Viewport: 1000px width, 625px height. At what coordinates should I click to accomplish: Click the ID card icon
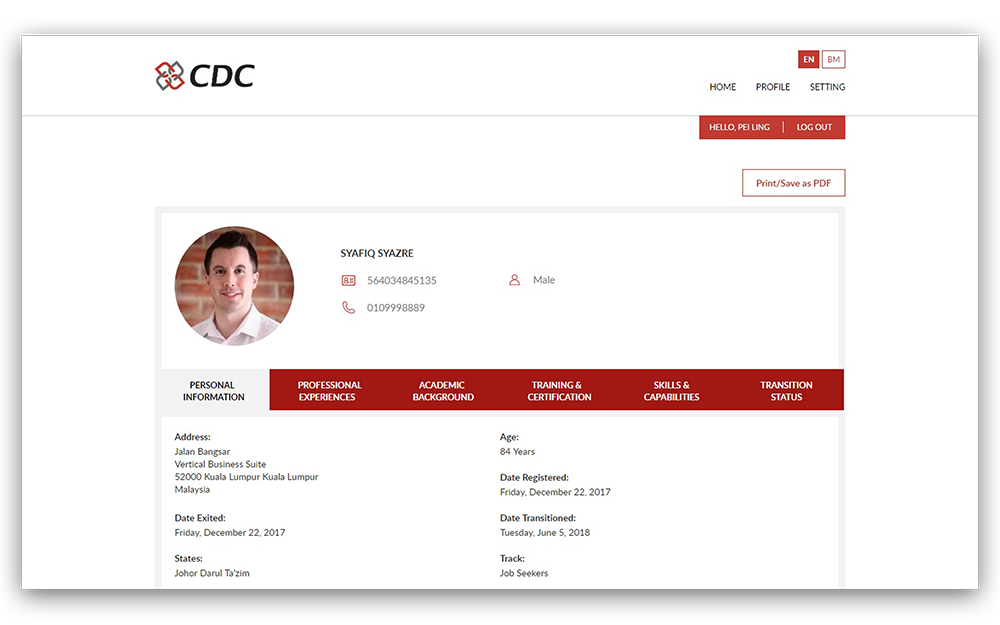tap(348, 281)
